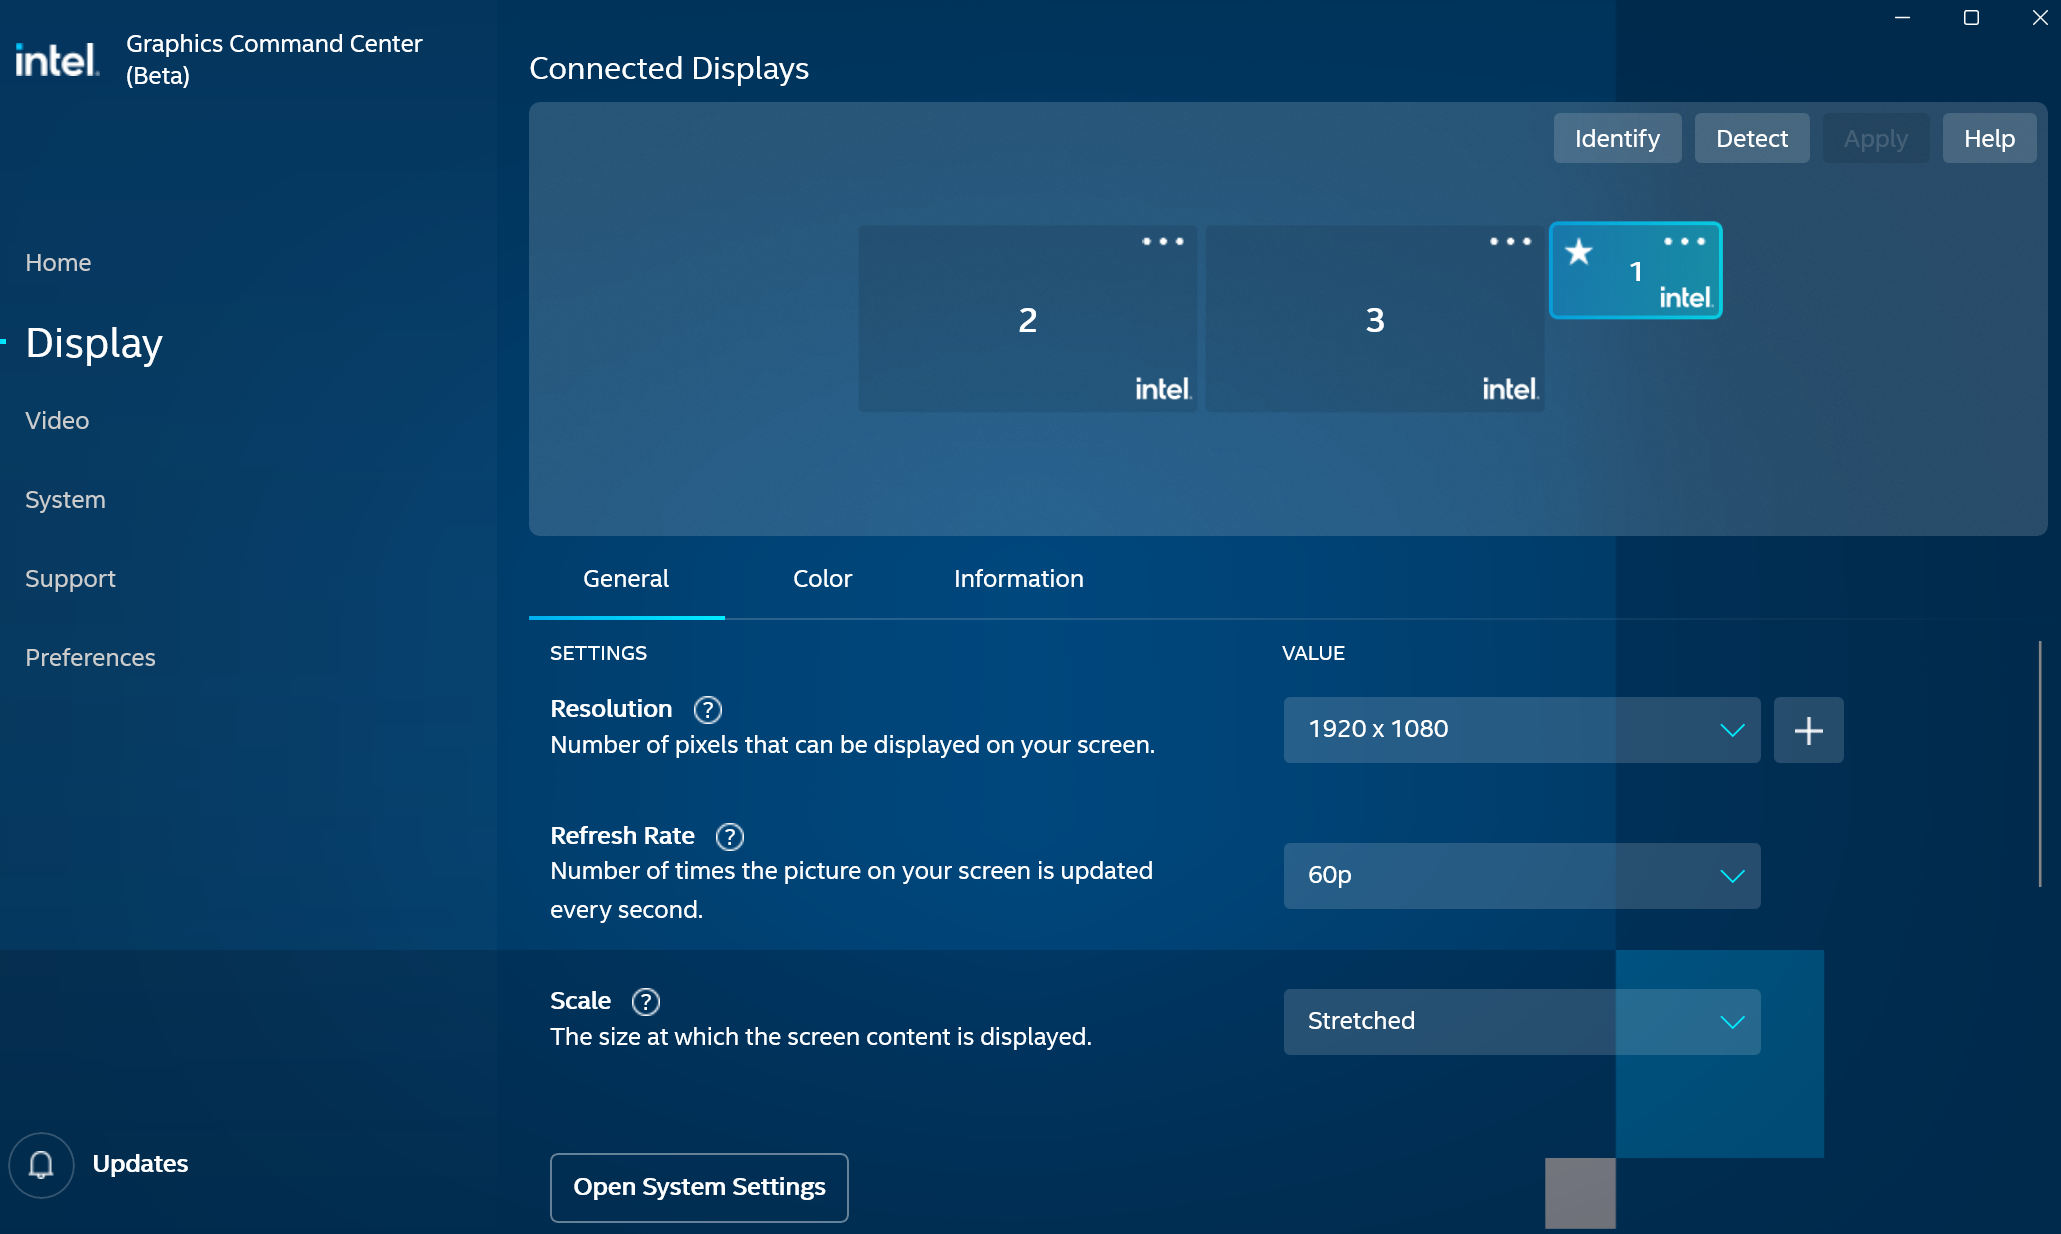Image resolution: width=2061 pixels, height=1234 pixels.
Task: Add custom resolution with plus icon
Action: click(1808, 730)
